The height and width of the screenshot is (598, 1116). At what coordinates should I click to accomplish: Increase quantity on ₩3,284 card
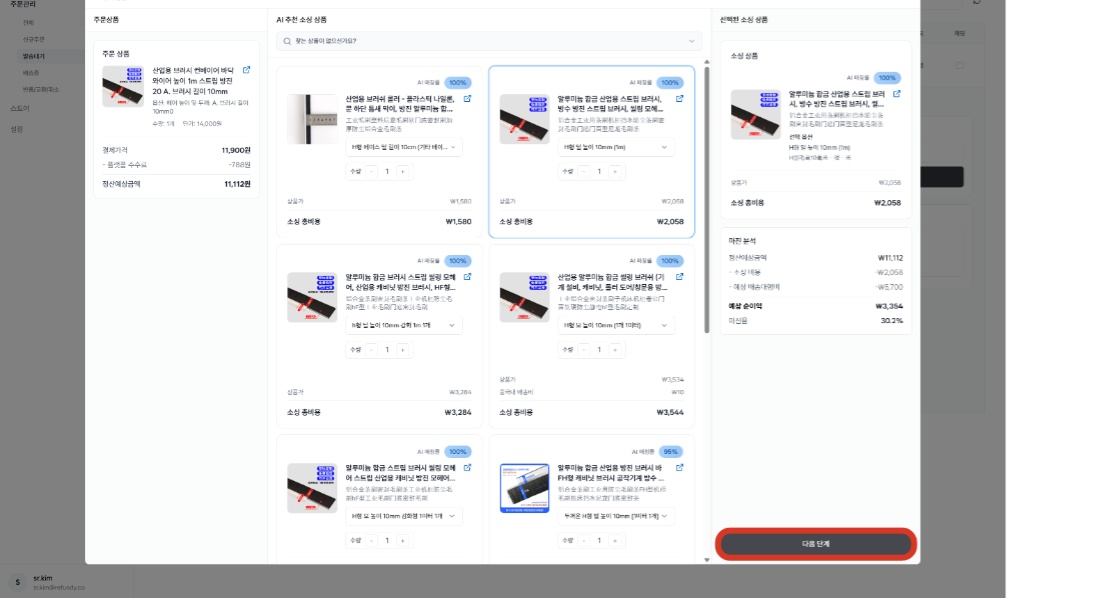(x=403, y=350)
